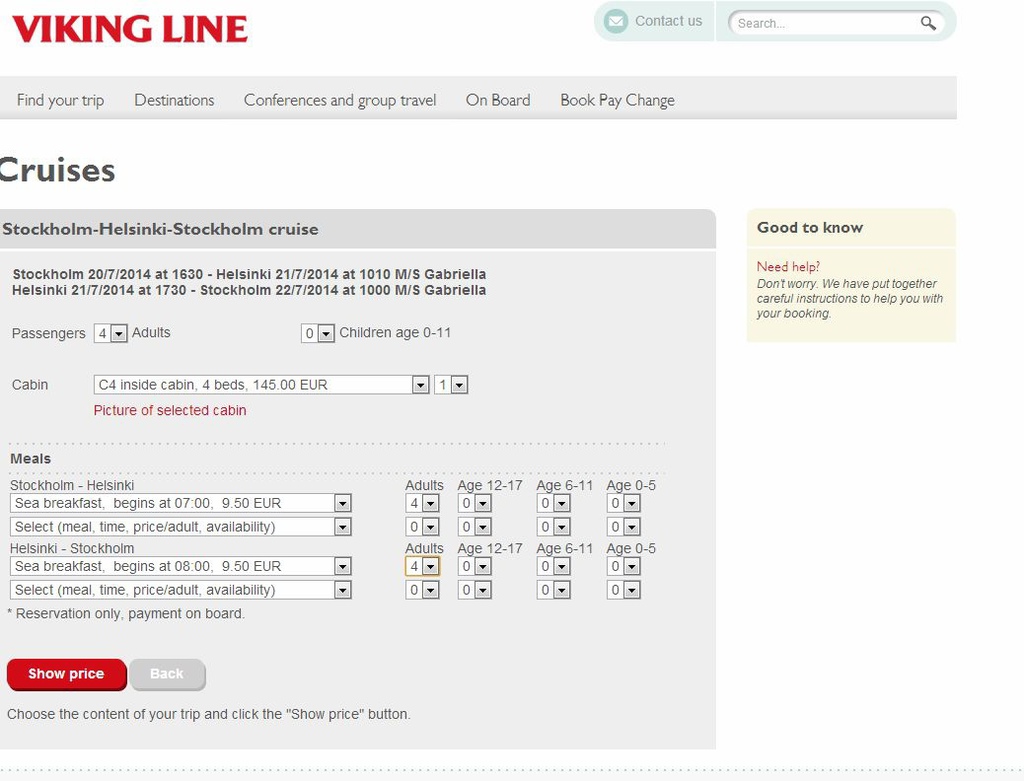View Picture of selected cabin
Viewport: 1024px width, 781px height.
(170, 410)
